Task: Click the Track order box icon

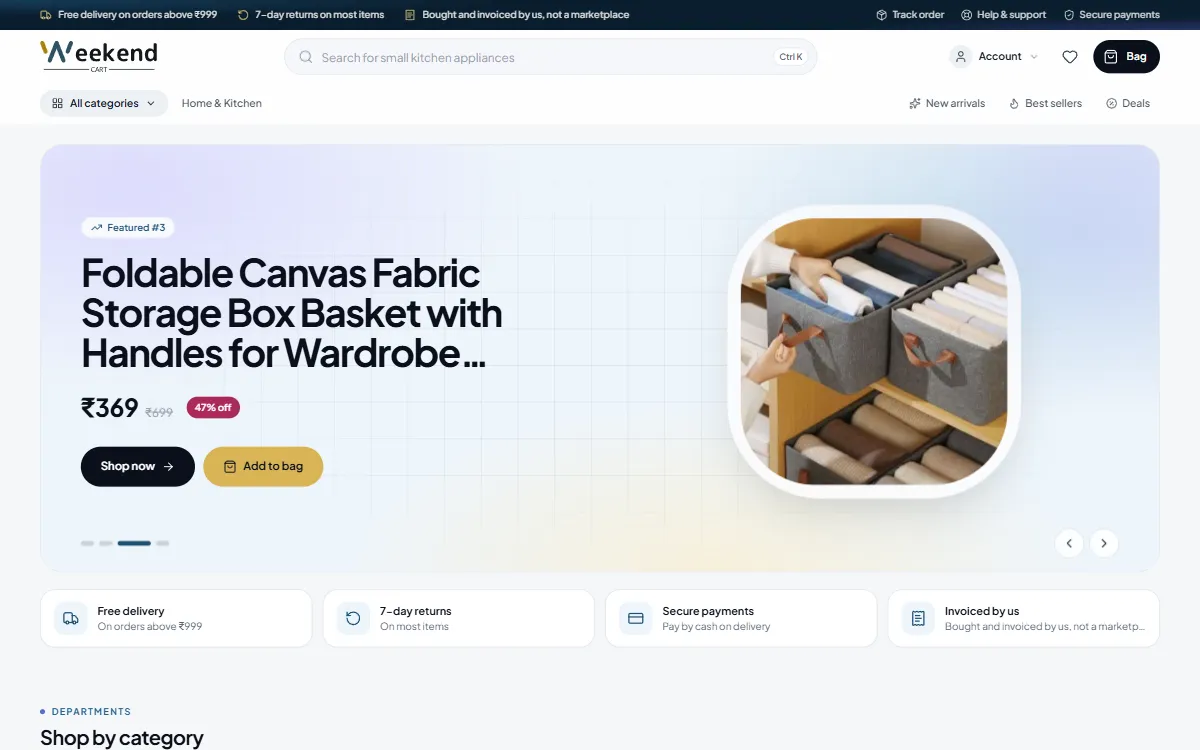Action: tap(881, 15)
